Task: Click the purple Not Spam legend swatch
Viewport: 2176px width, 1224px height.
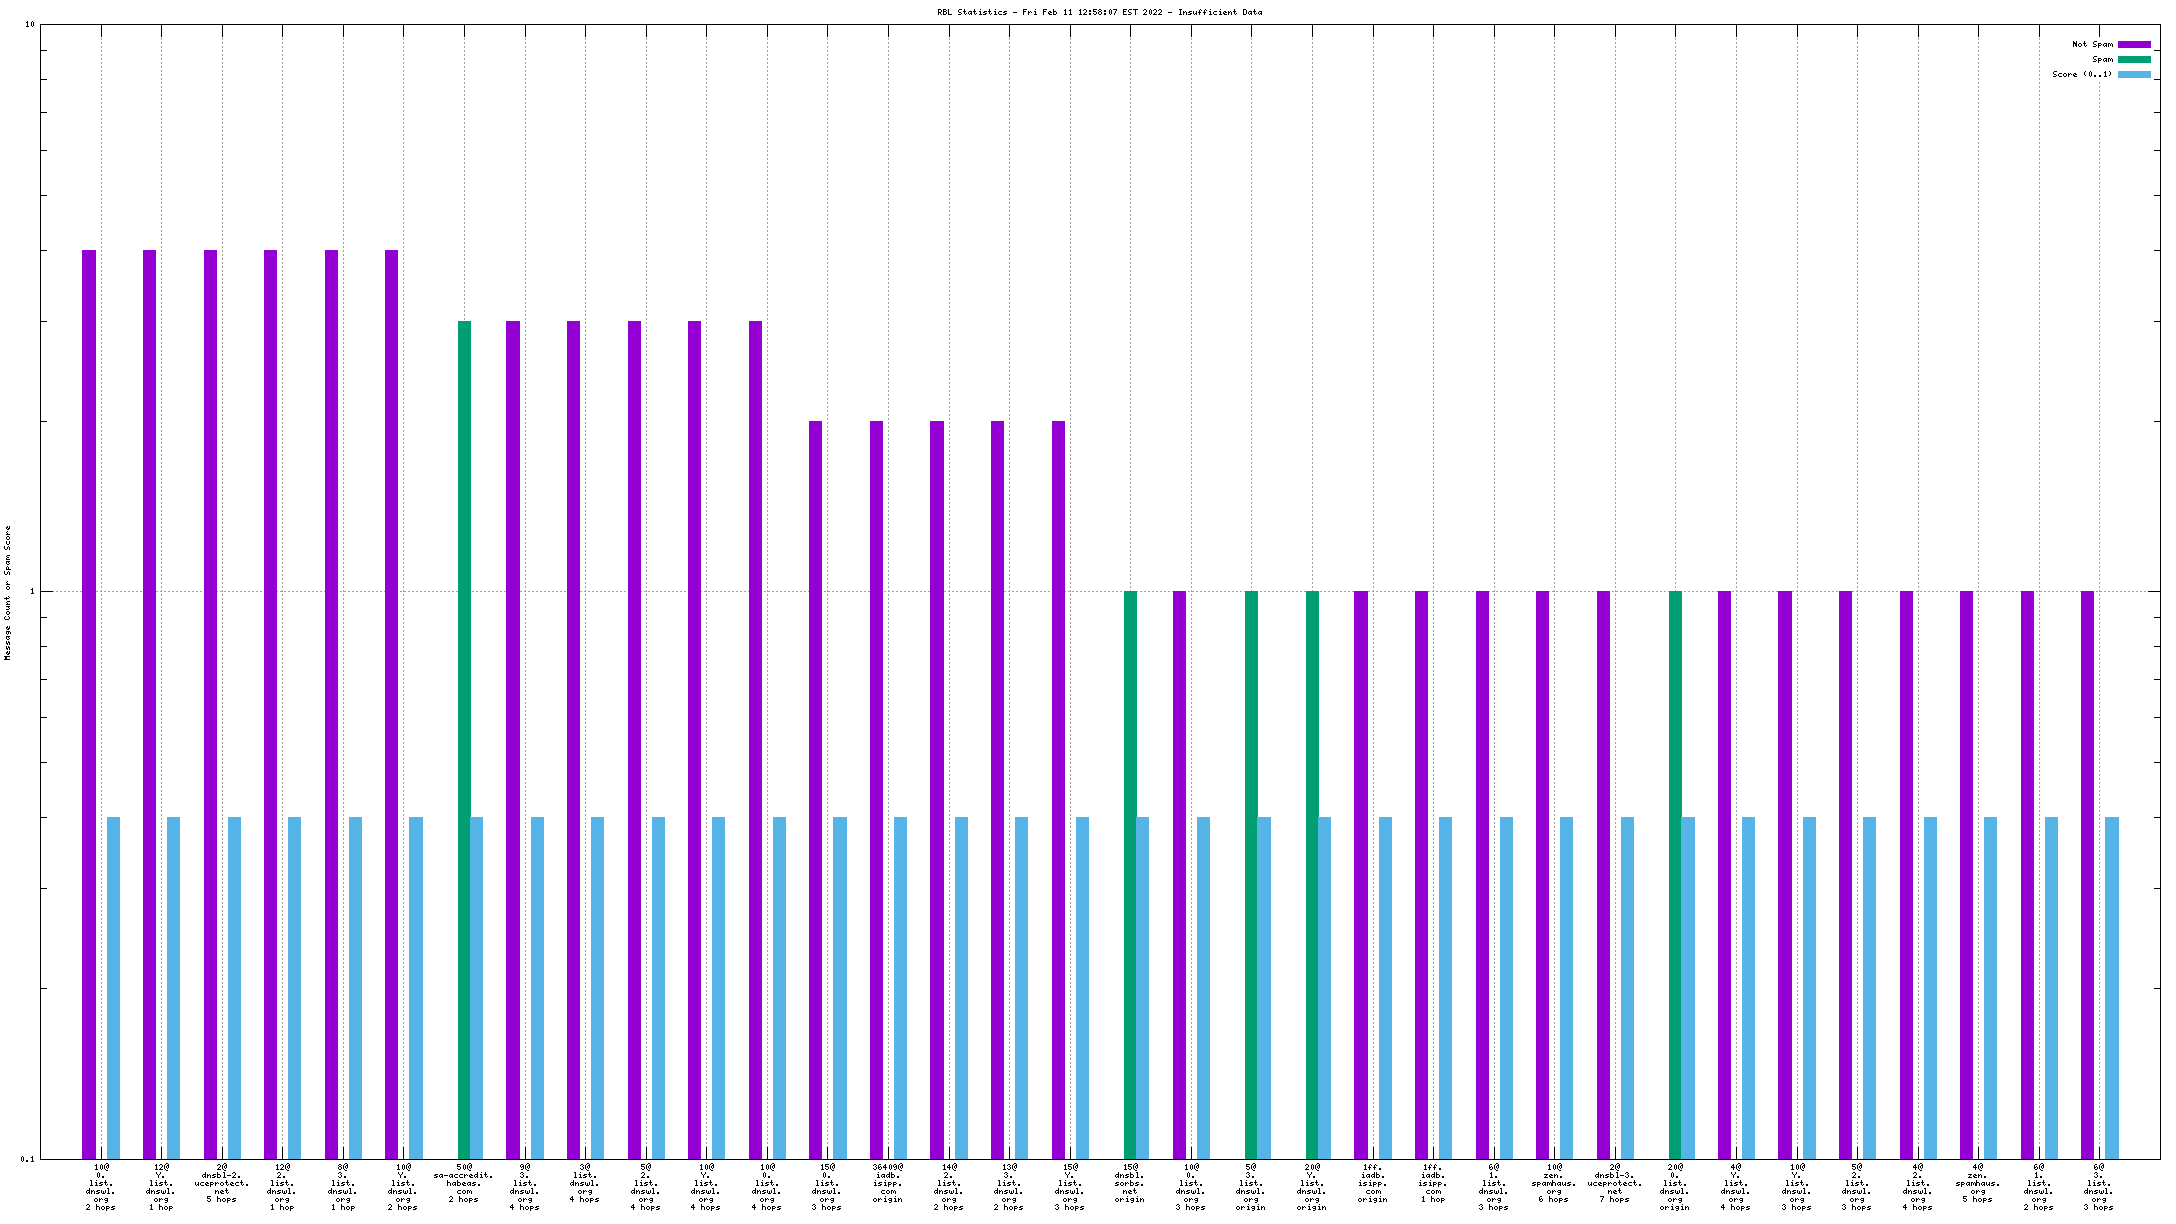Action: [2133, 44]
